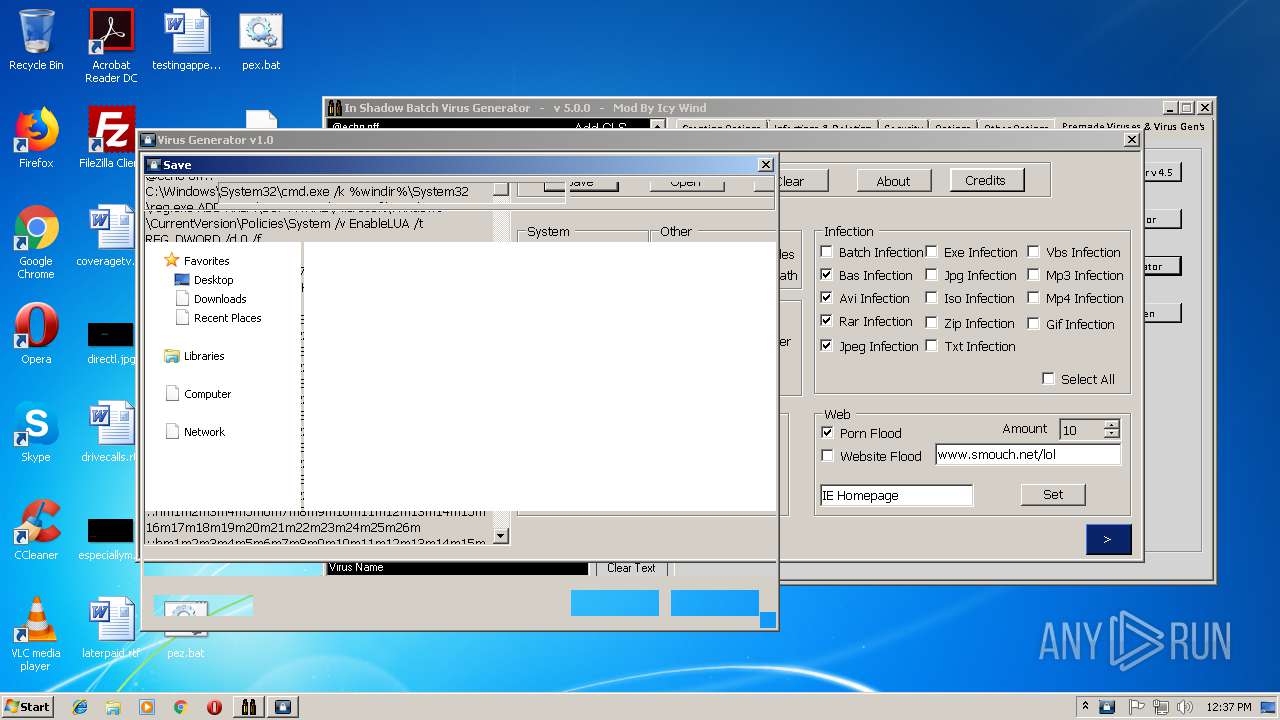This screenshot has height=720, width=1280.
Task: Open Internet Explorer from the taskbar
Action: tap(80, 707)
